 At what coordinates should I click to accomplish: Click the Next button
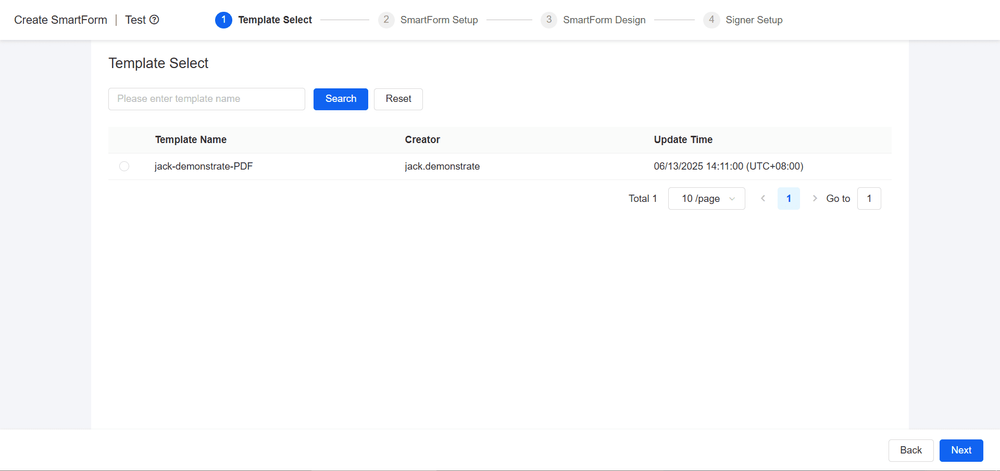[x=961, y=450]
